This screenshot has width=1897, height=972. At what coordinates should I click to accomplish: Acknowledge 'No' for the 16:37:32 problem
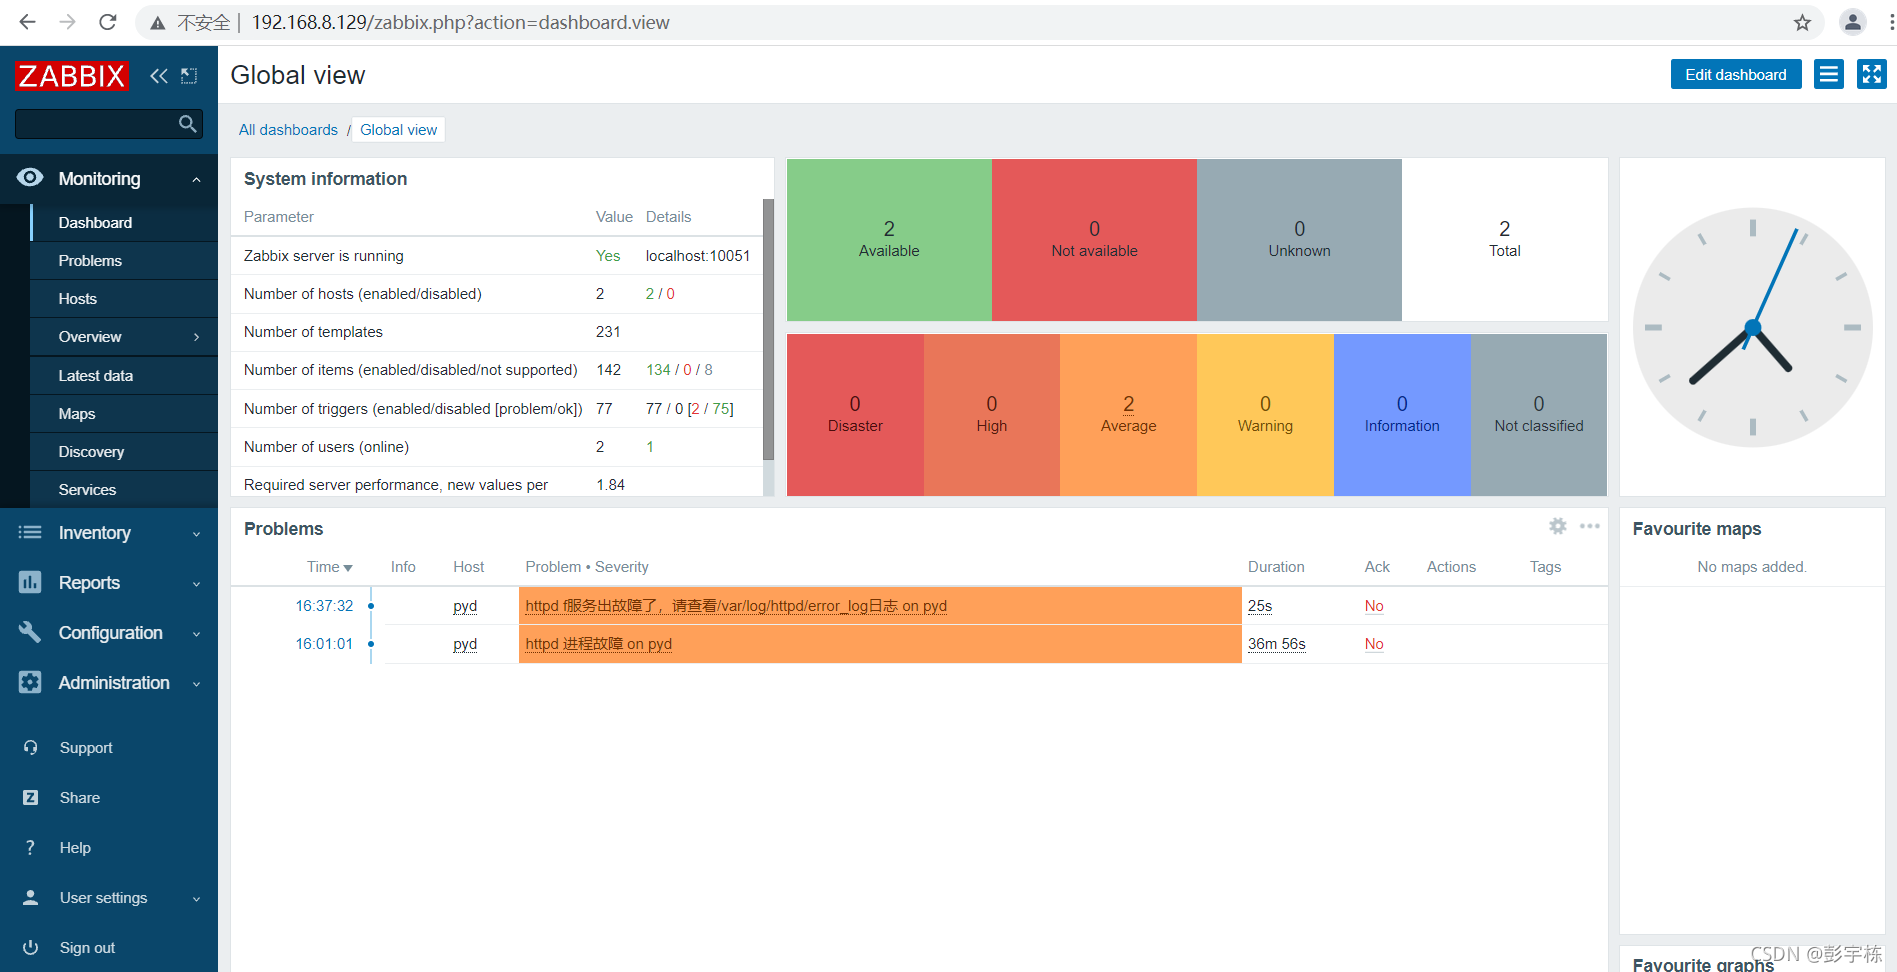[x=1374, y=606]
